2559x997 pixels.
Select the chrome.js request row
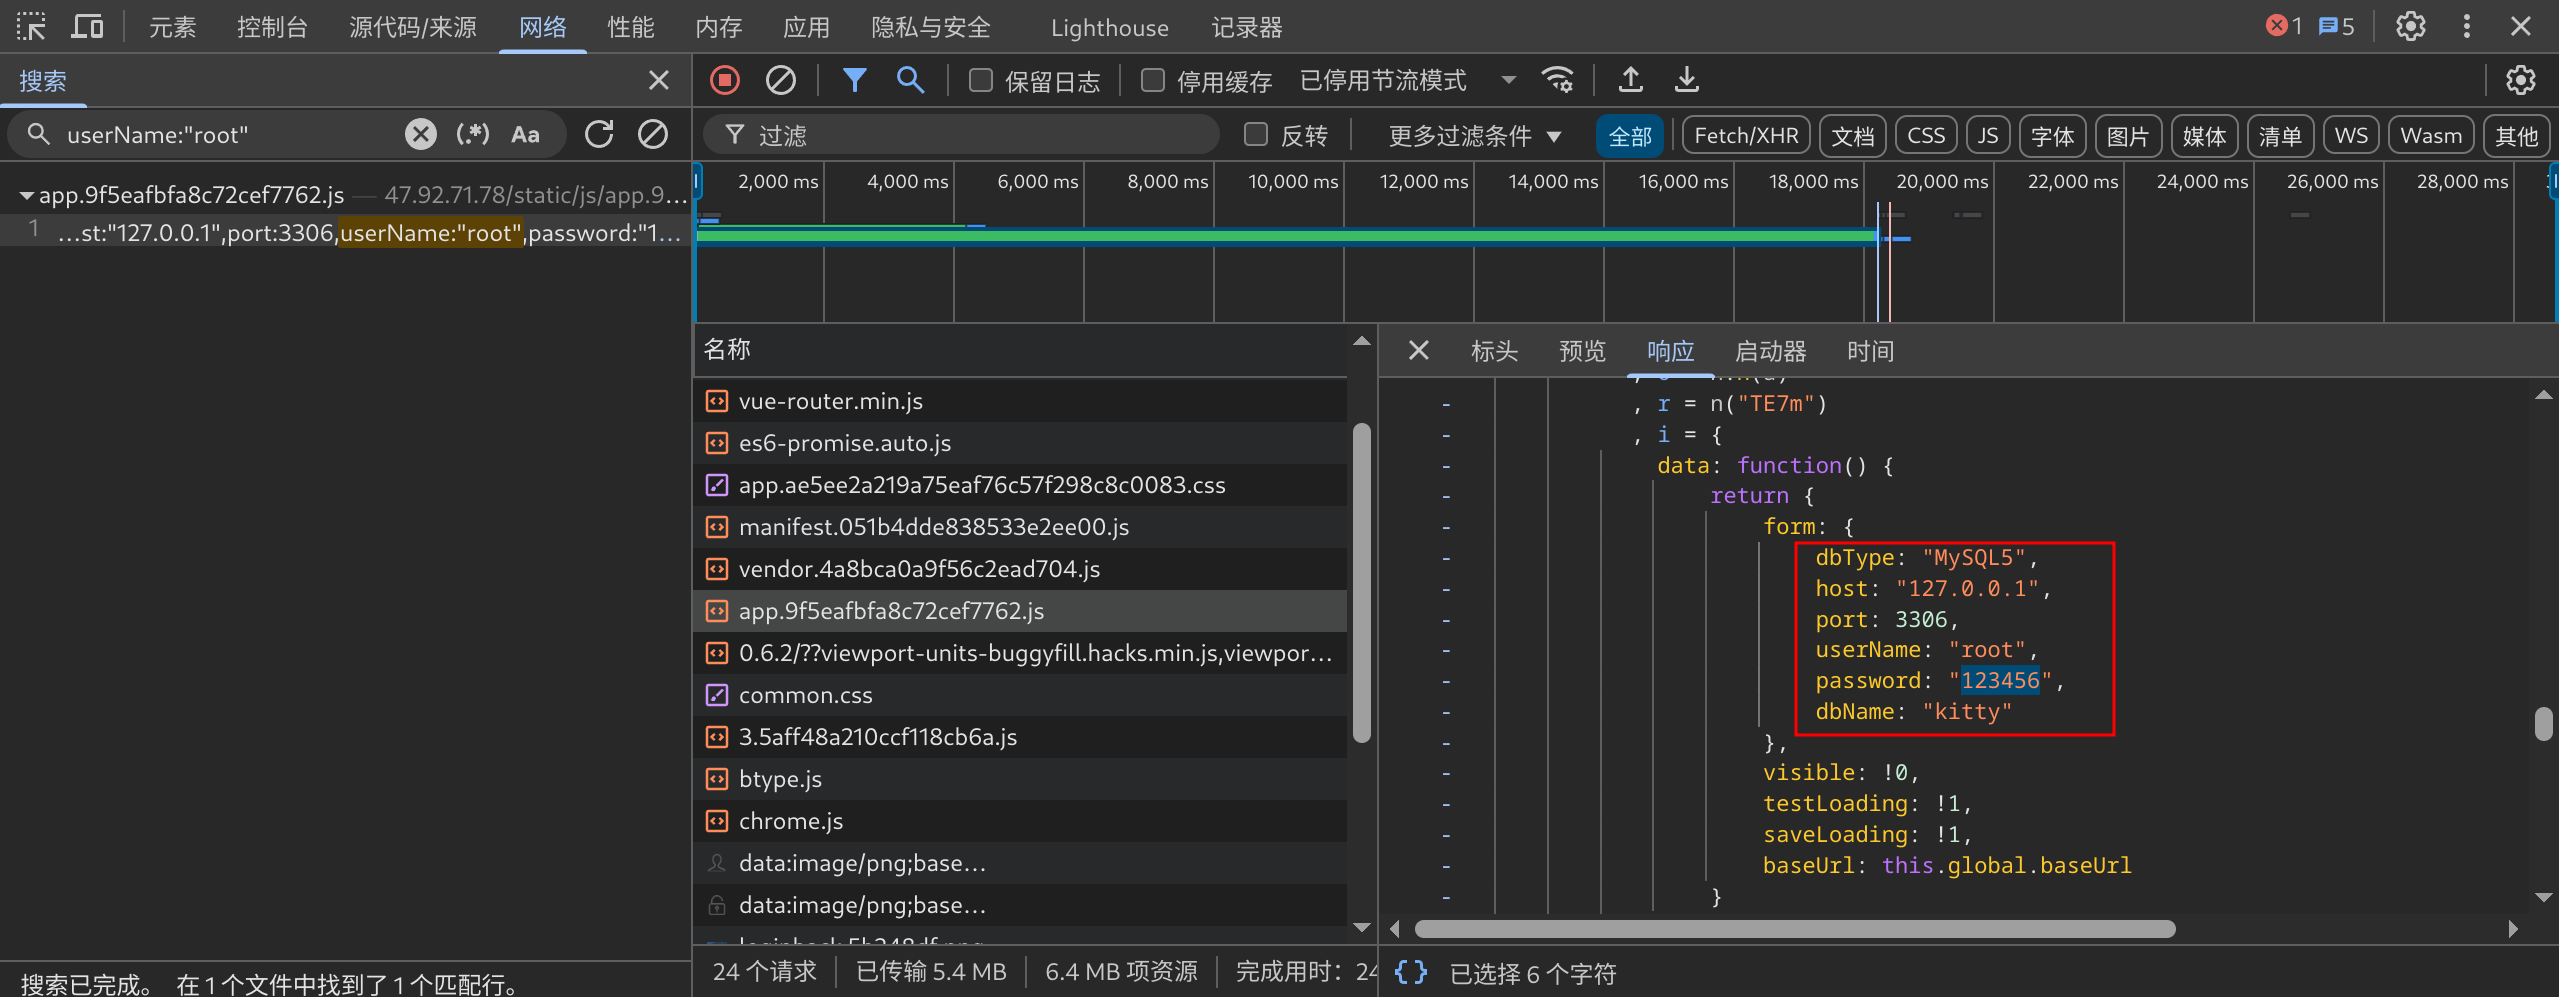click(1020, 821)
